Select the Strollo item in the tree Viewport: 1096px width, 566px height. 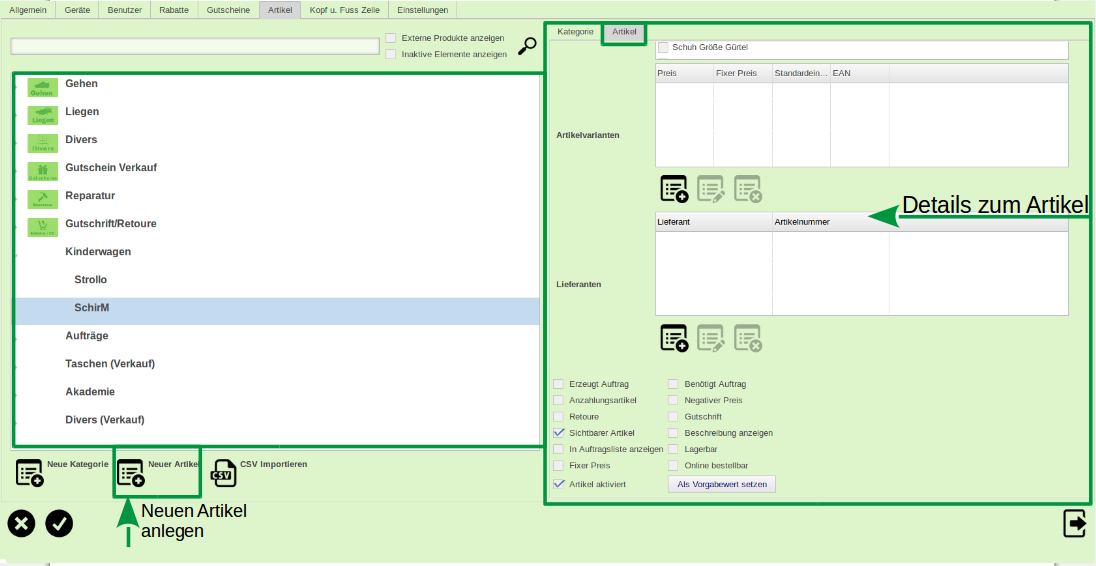(90, 280)
